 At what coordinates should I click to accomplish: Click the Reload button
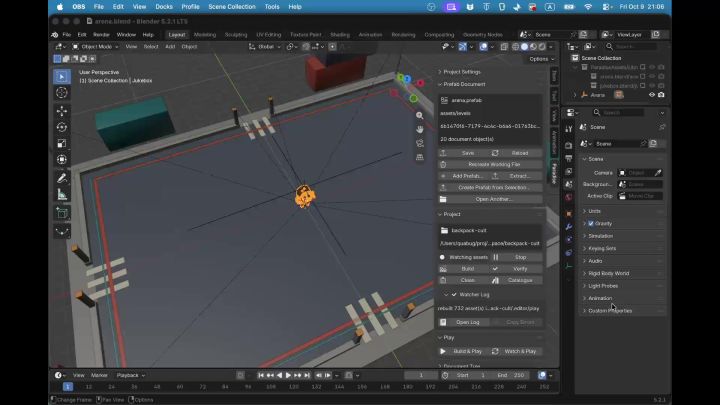(x=516, y=153)
